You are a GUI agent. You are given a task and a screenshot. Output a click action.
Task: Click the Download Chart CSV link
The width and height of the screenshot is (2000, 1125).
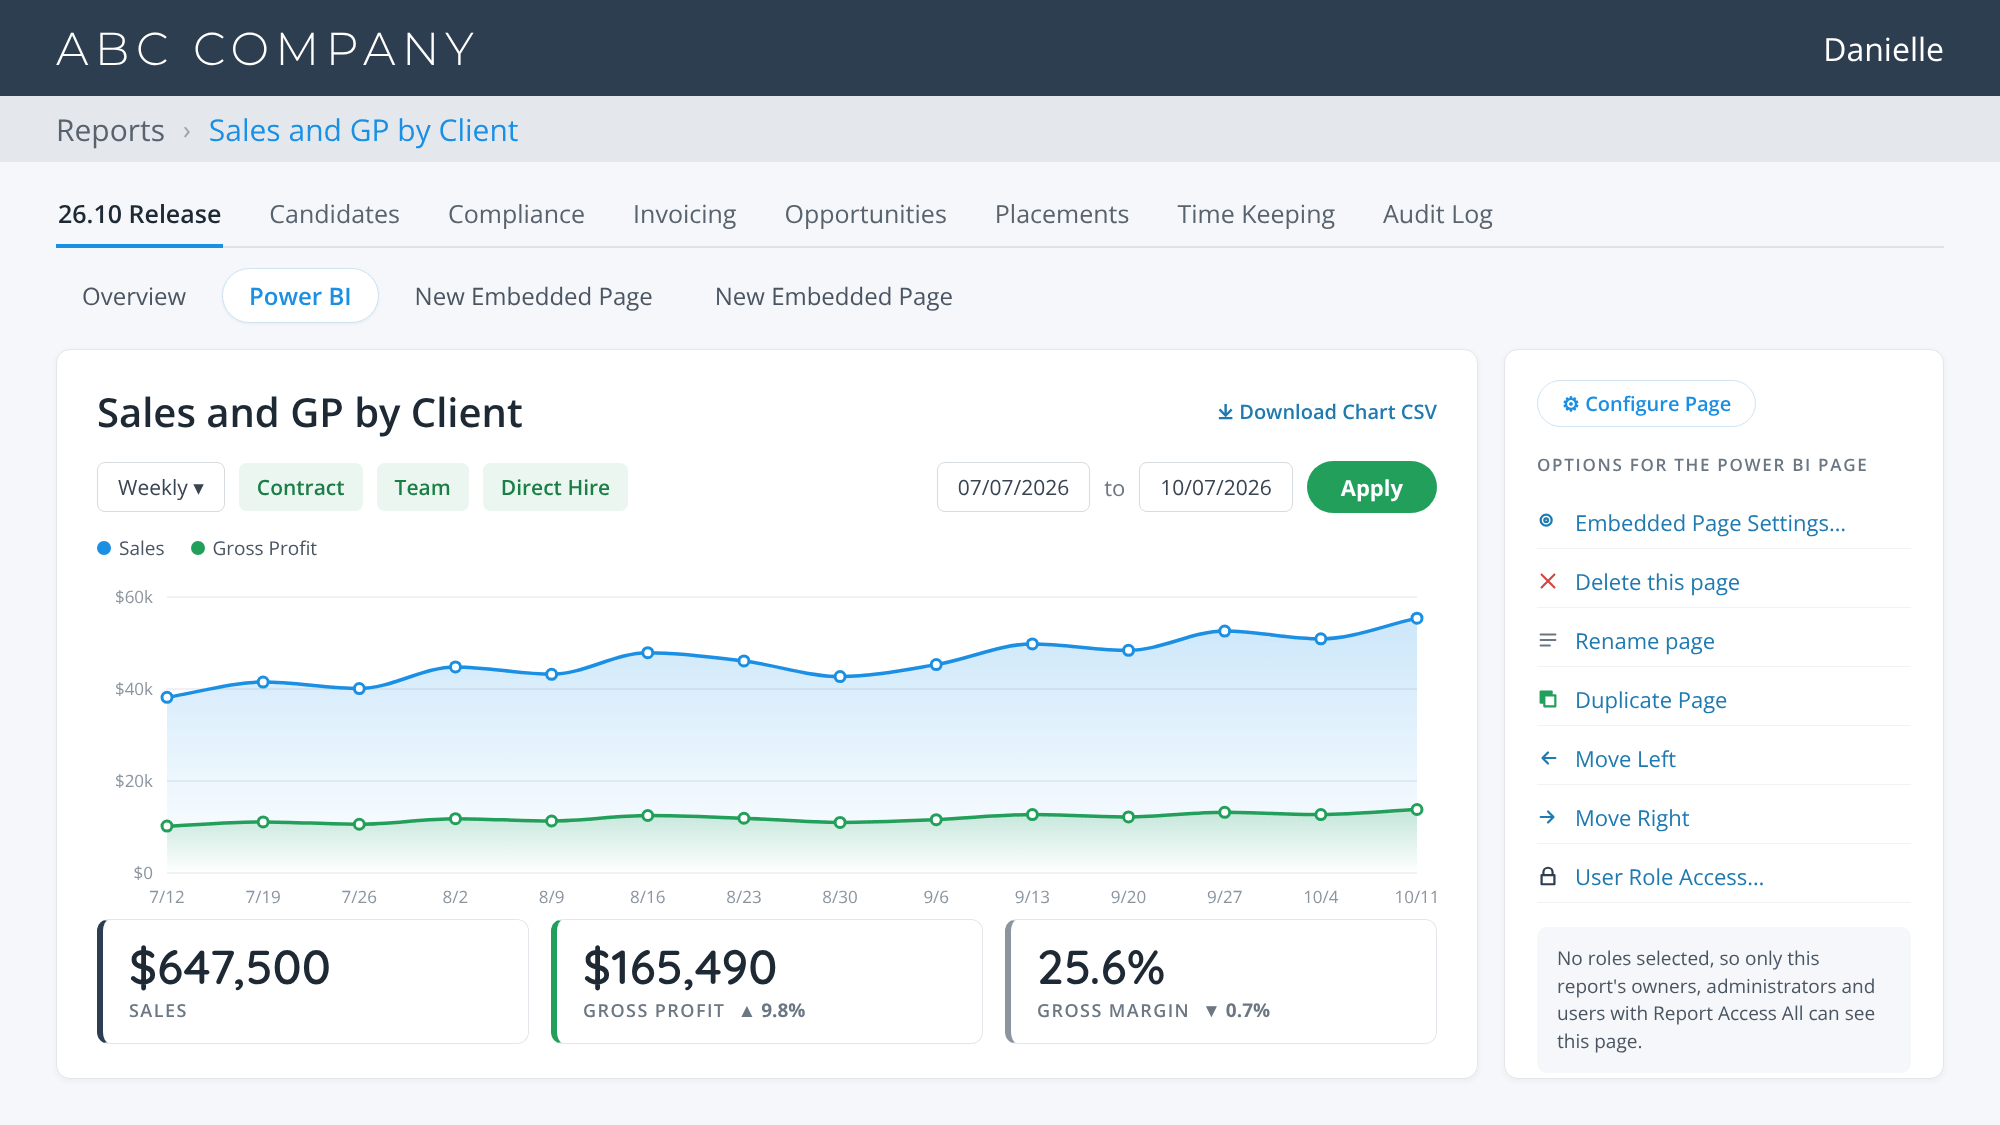[x=1326, y=412]
